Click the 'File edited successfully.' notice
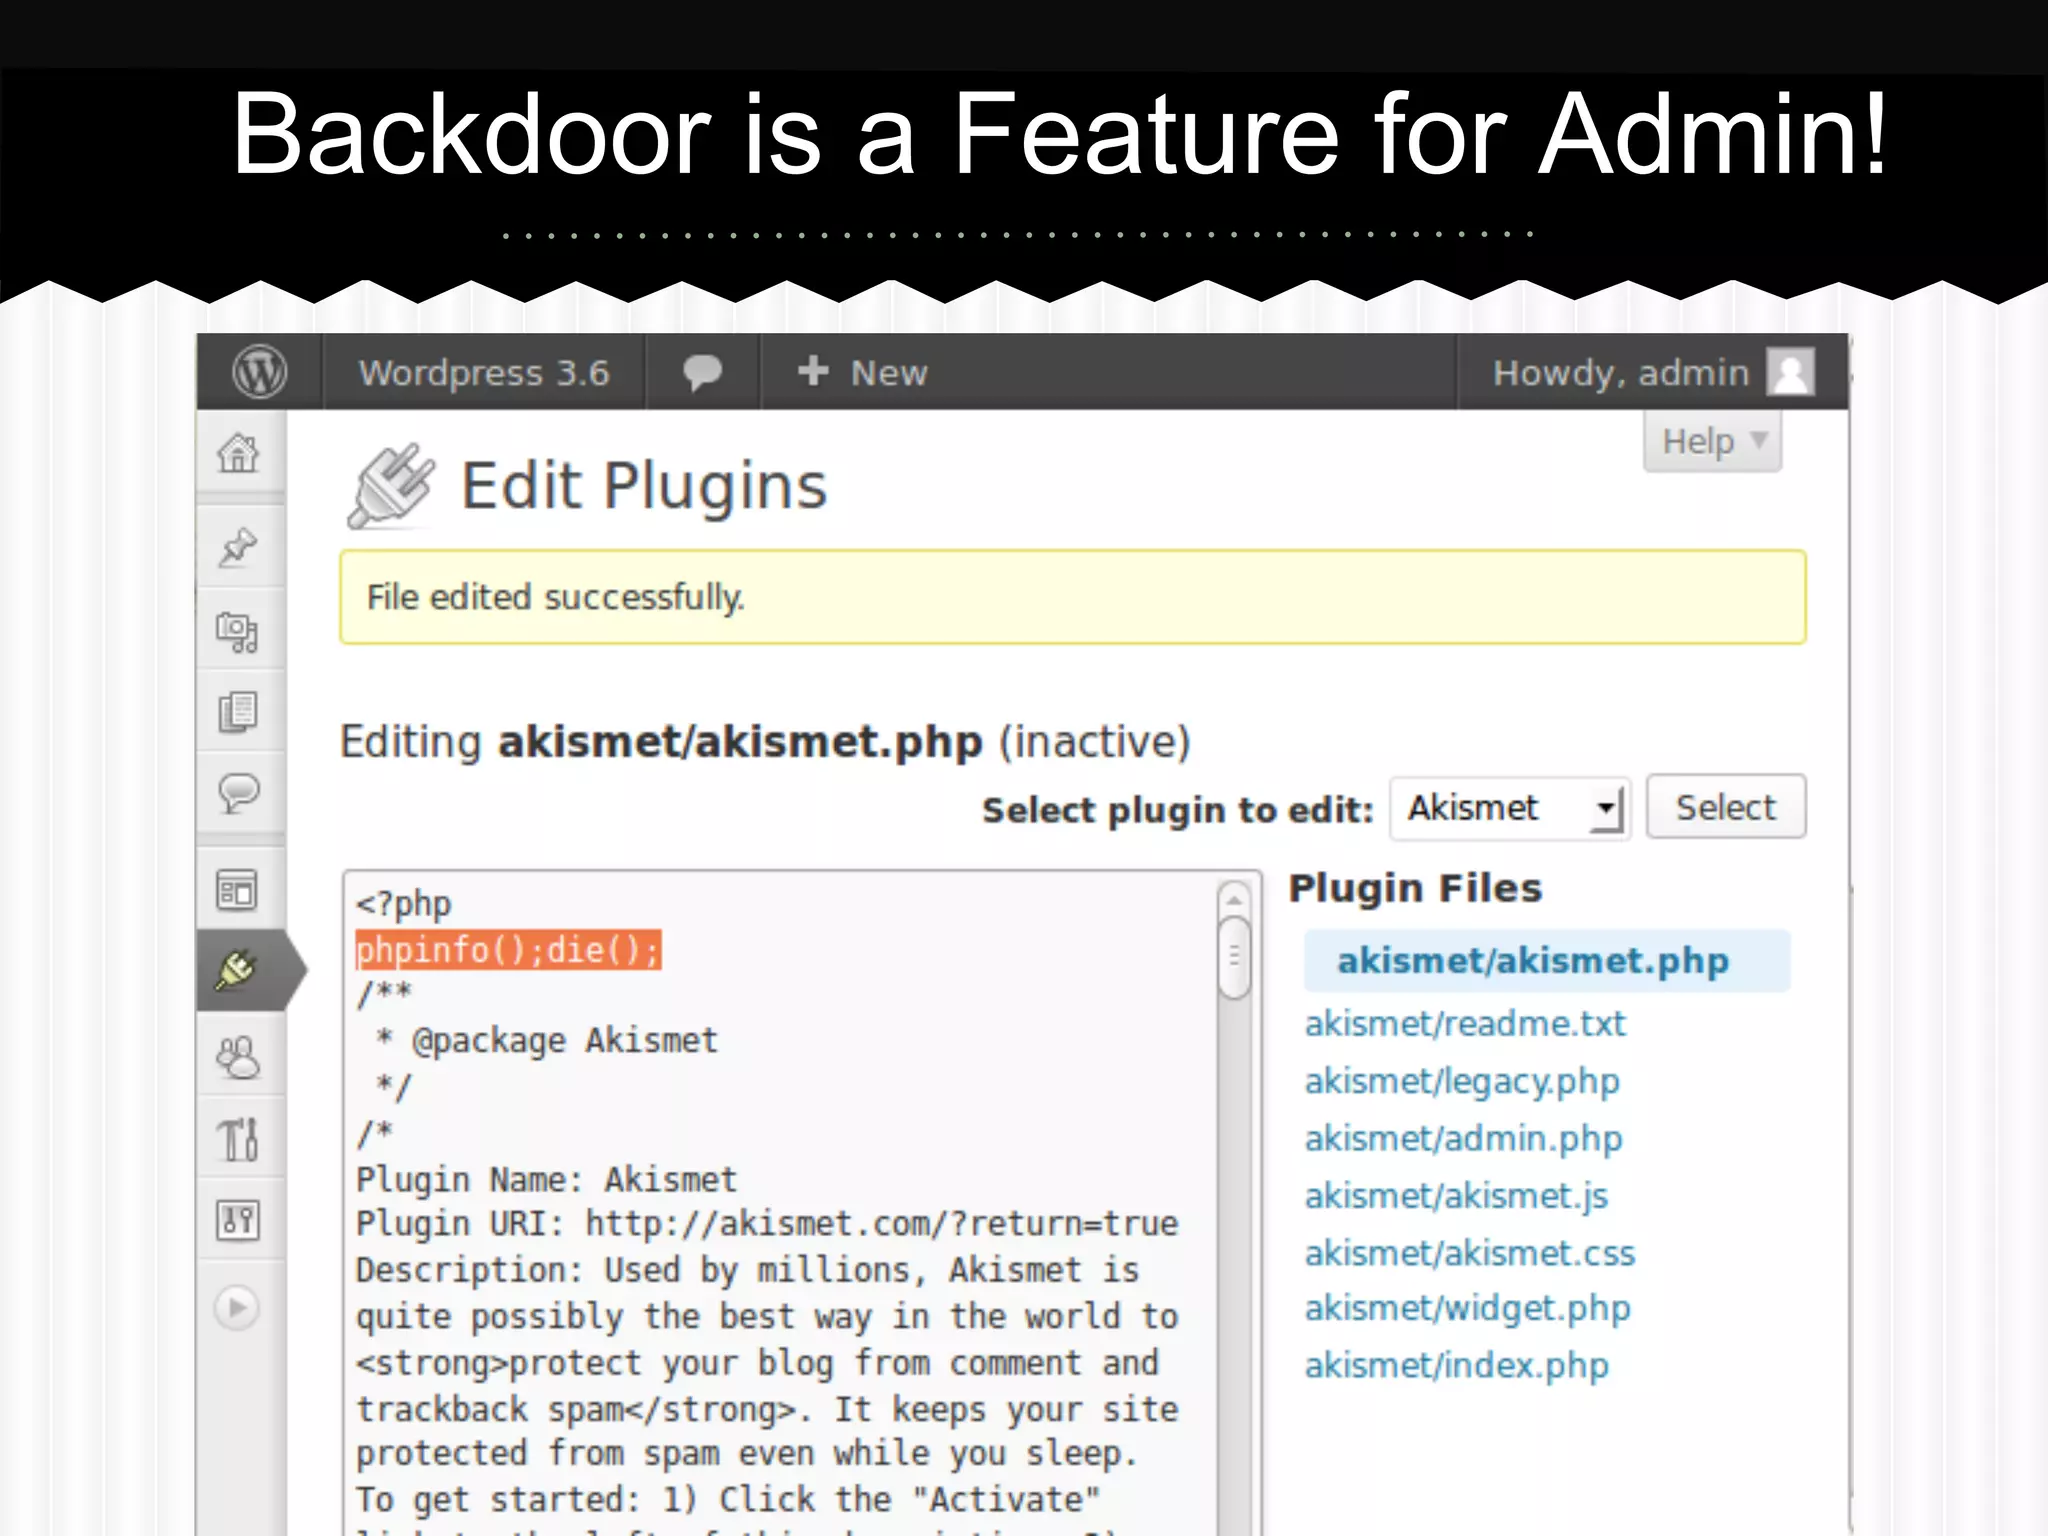Viewport: 2048px width, 1536px height. tap(1073, 597)
